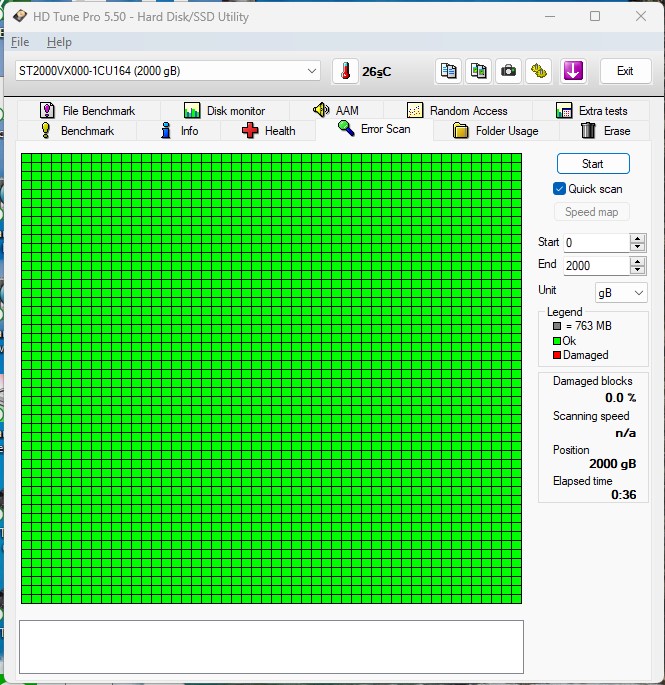Image resolution: width=665 pixels, height=685 pixels.
Task: Click the copy screenshot to clipboard icon
Action: coord(479,71)
